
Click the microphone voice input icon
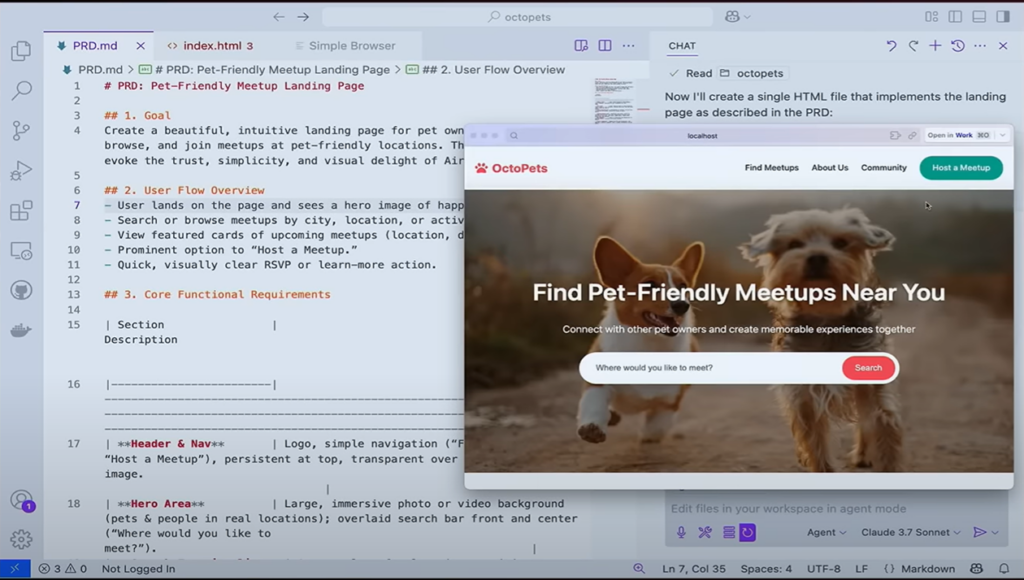[x=682, y=533]
